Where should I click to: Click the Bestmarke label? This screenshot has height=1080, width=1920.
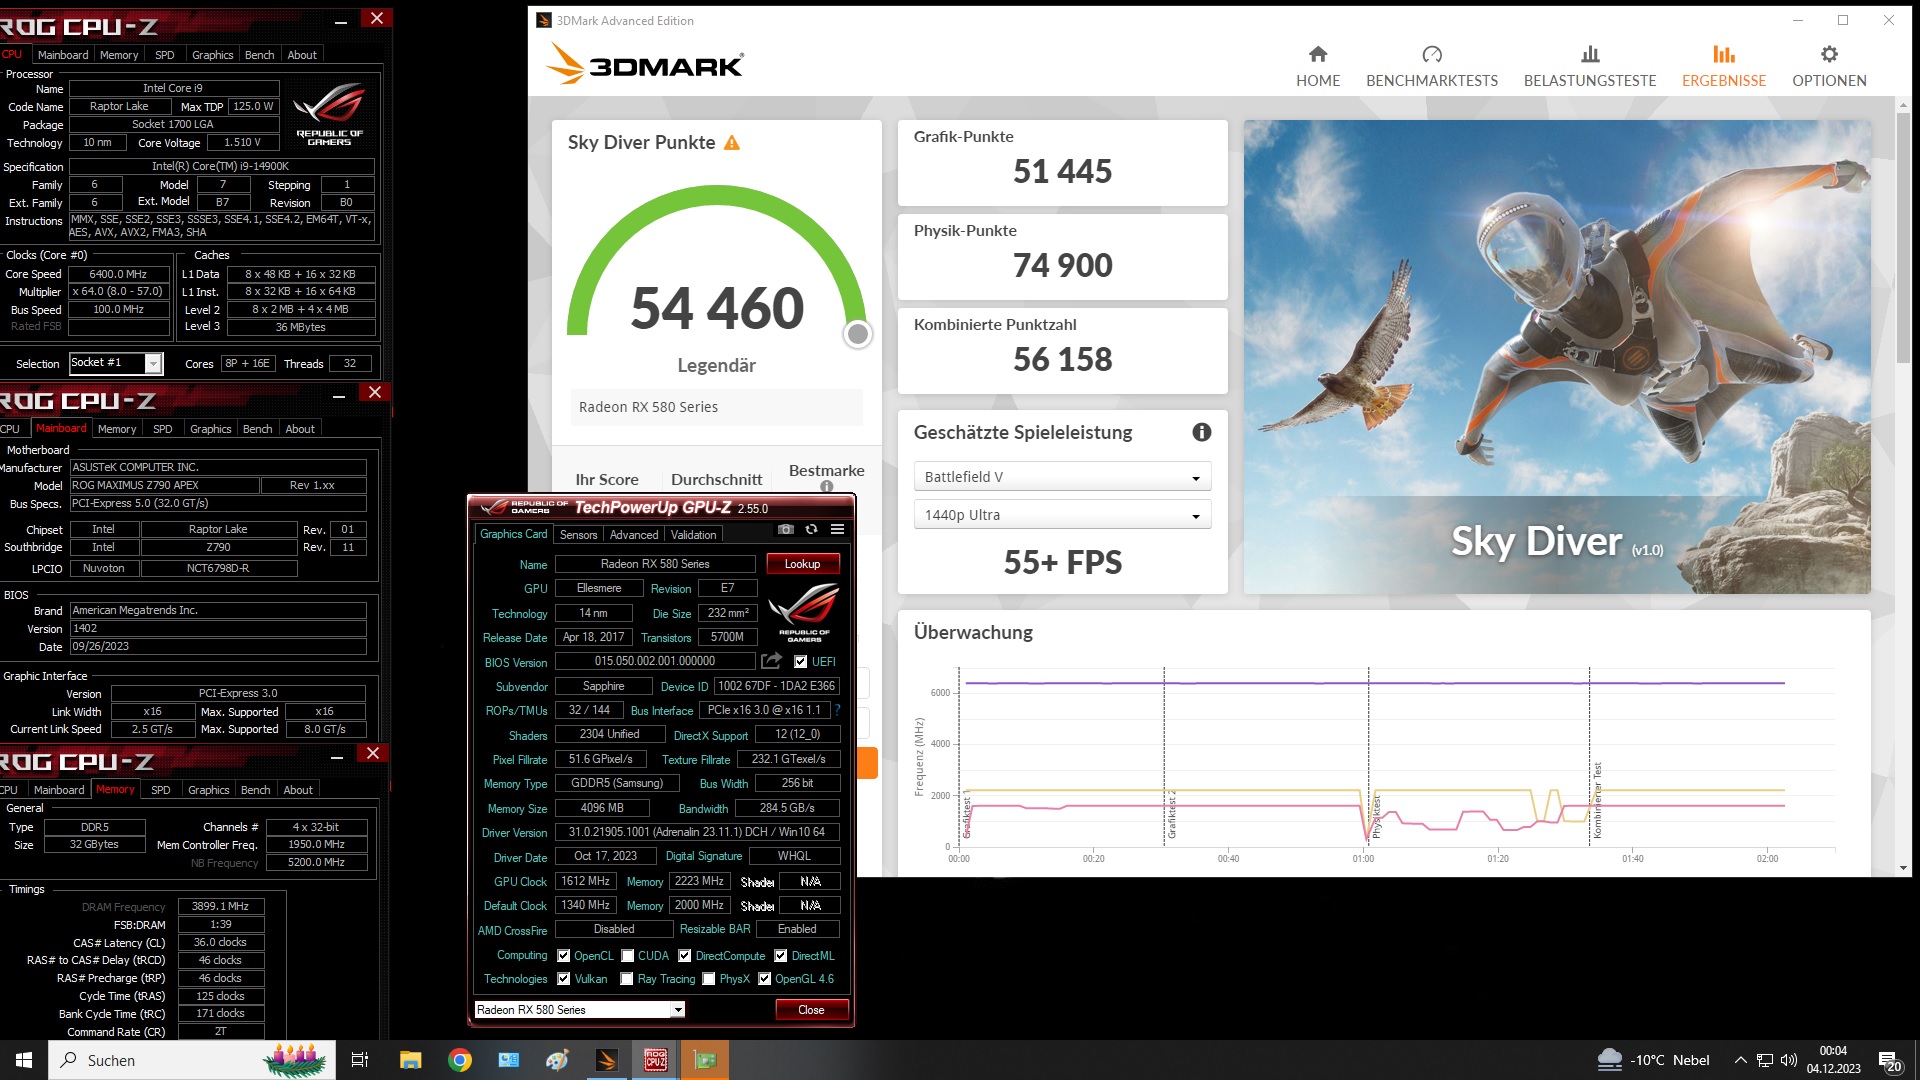826,471
